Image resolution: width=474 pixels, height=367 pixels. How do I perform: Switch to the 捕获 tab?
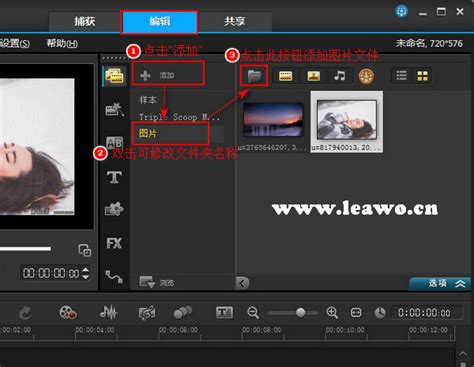[84, 22]
